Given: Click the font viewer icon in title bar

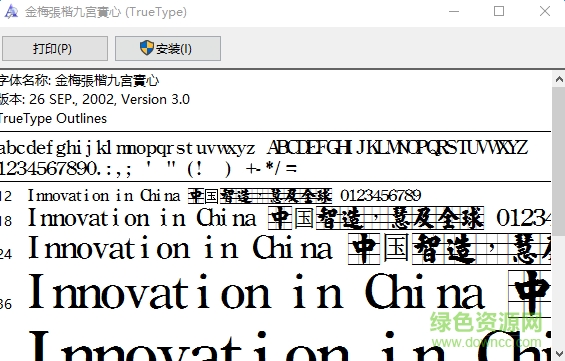Looking at the screenshot, I should click(x=11, y=12).
